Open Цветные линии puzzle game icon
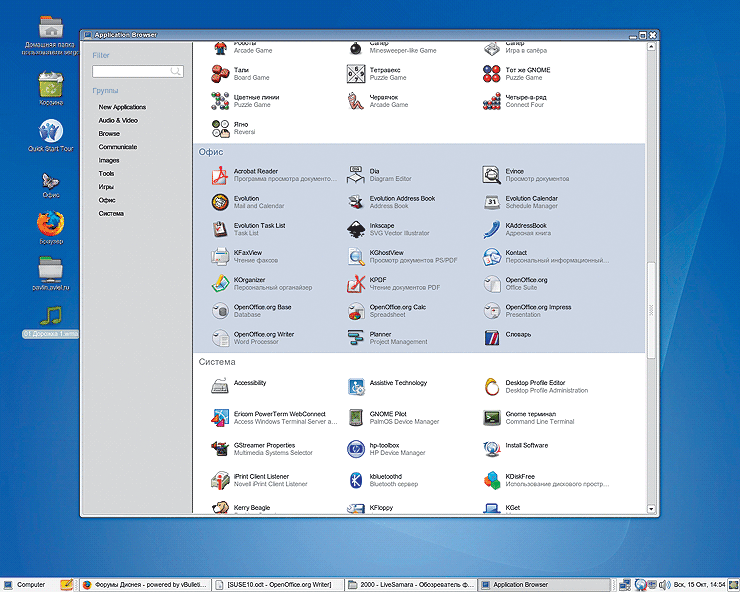 pyautogui.click(x=219, y=101)
